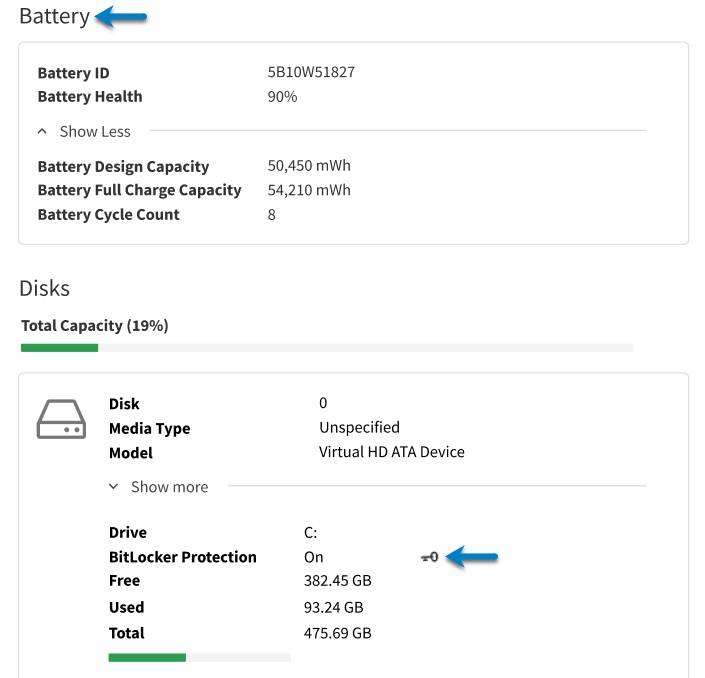705x678 pixels.
Task: Click the Battery section heading
Action: (x=55, y=17)
